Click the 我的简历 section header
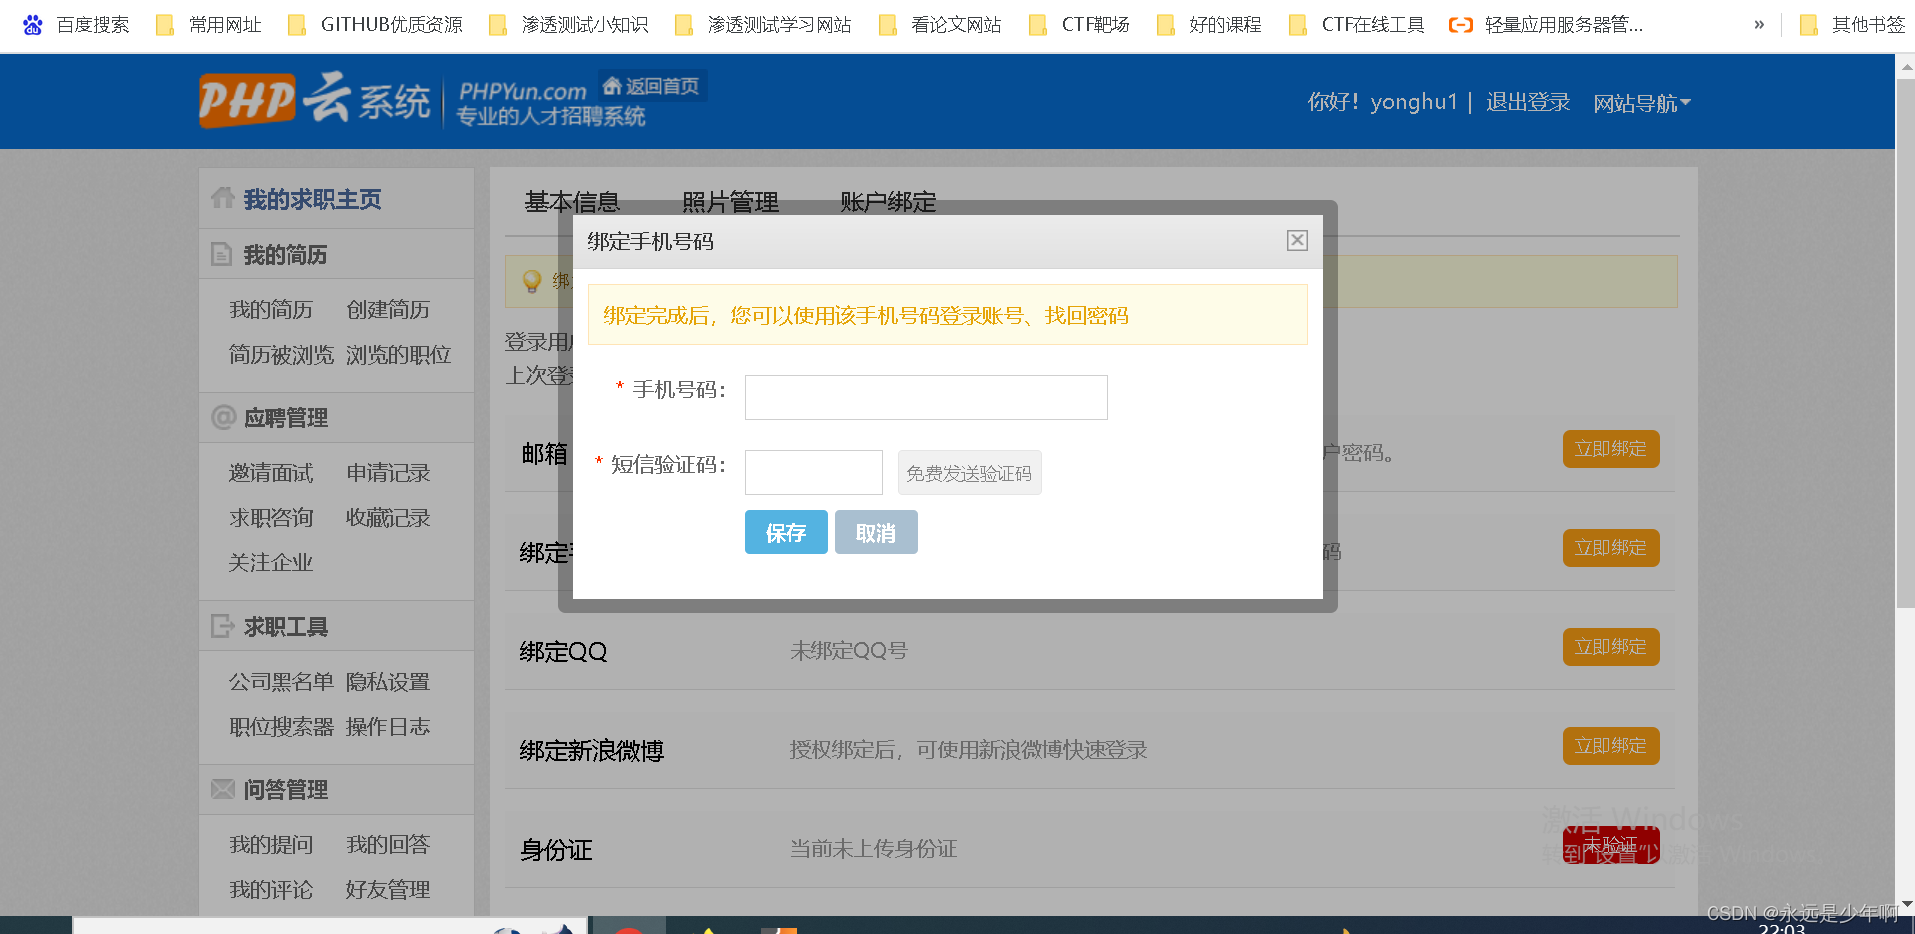Image resolution: width=1915 pixels, height=934 pixels. [x=285, y=255]
